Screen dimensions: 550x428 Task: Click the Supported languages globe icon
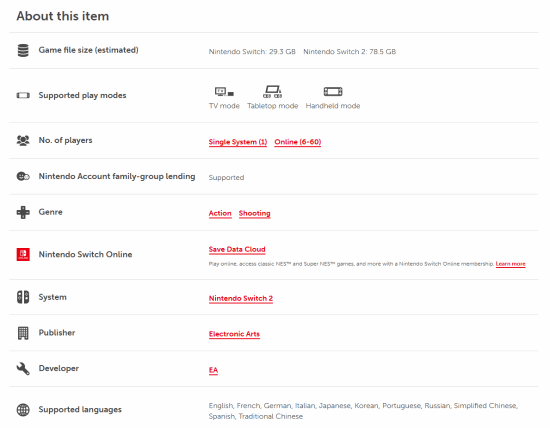23,410
